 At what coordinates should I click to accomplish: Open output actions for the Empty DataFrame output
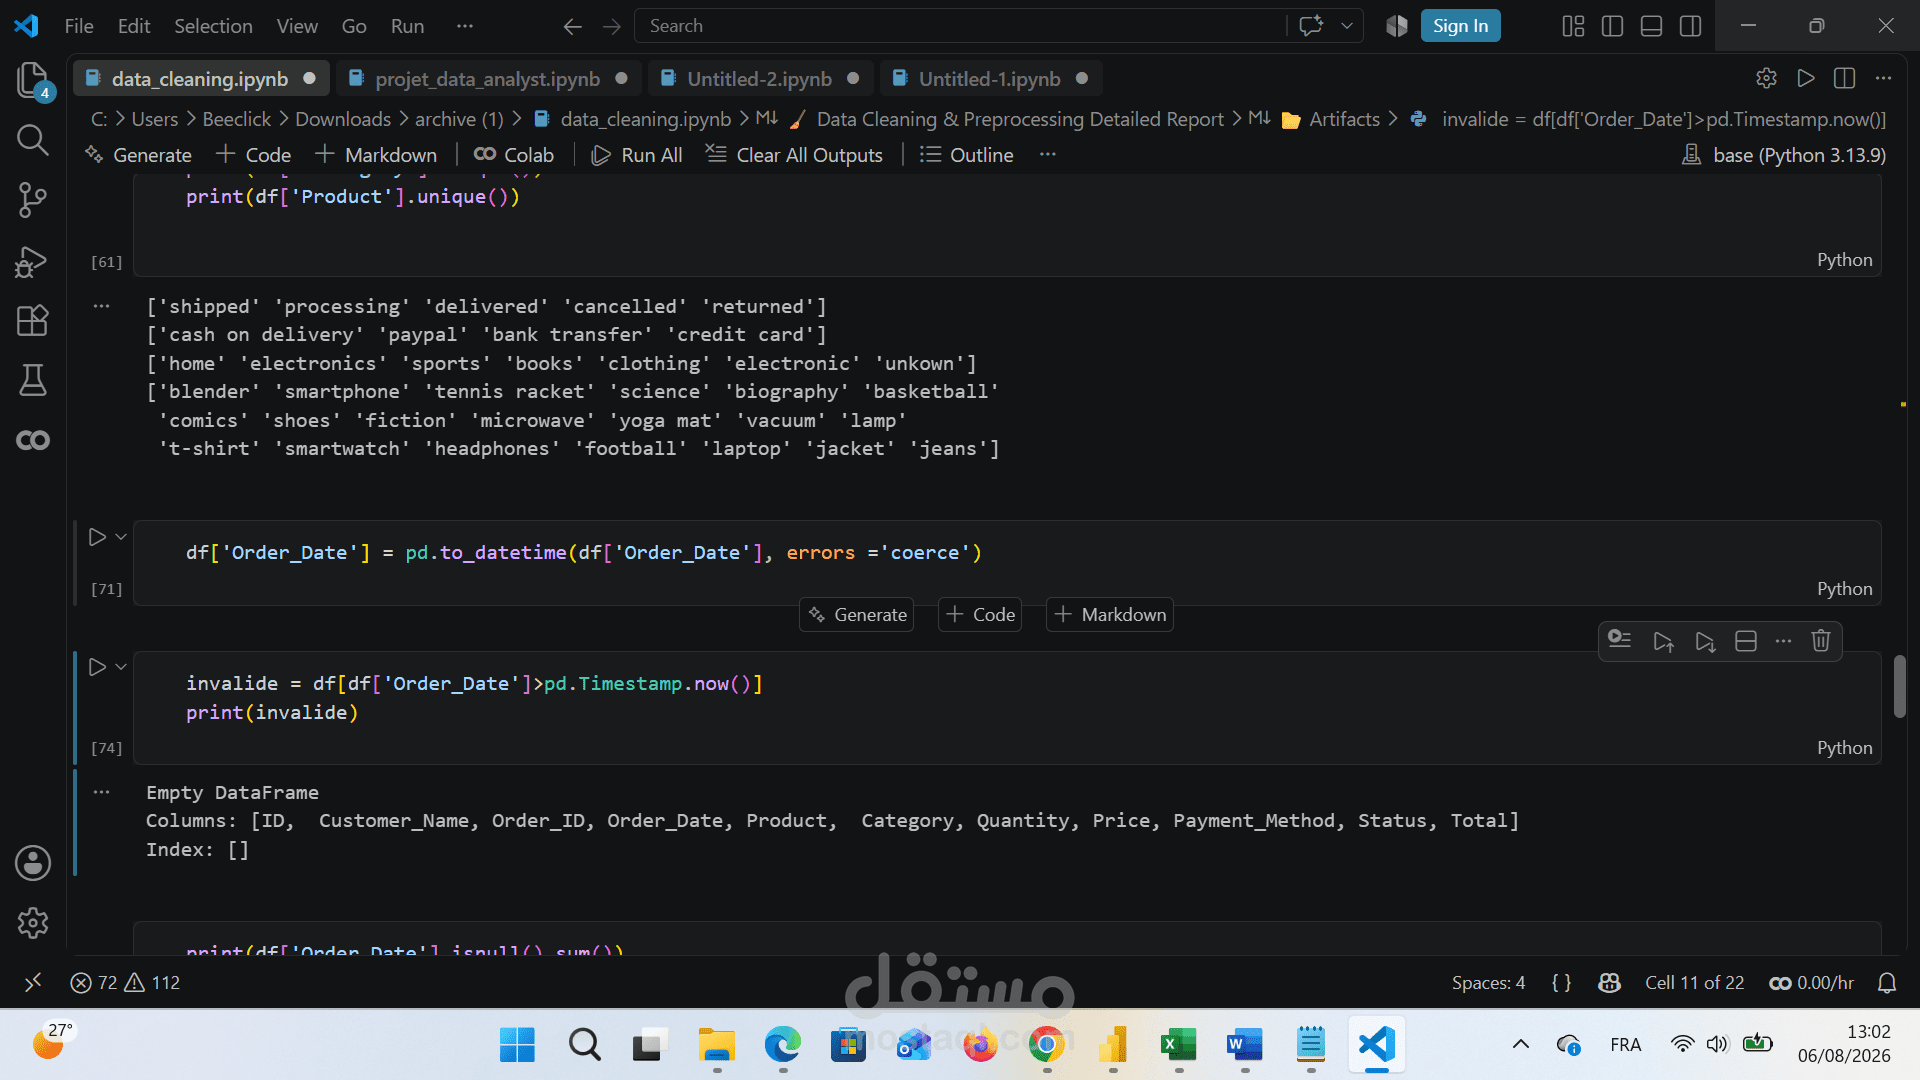101,792
